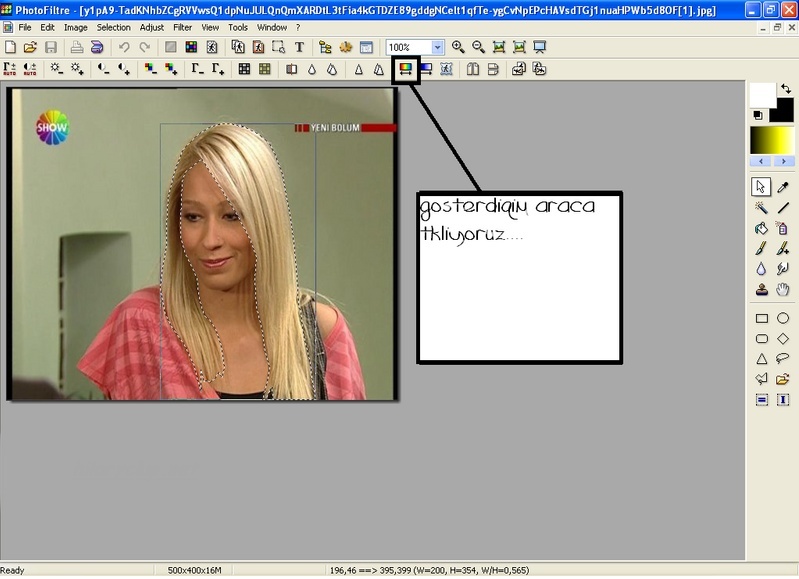Open the Image explorer icon
799x579 pixels.
click(325, 47)
